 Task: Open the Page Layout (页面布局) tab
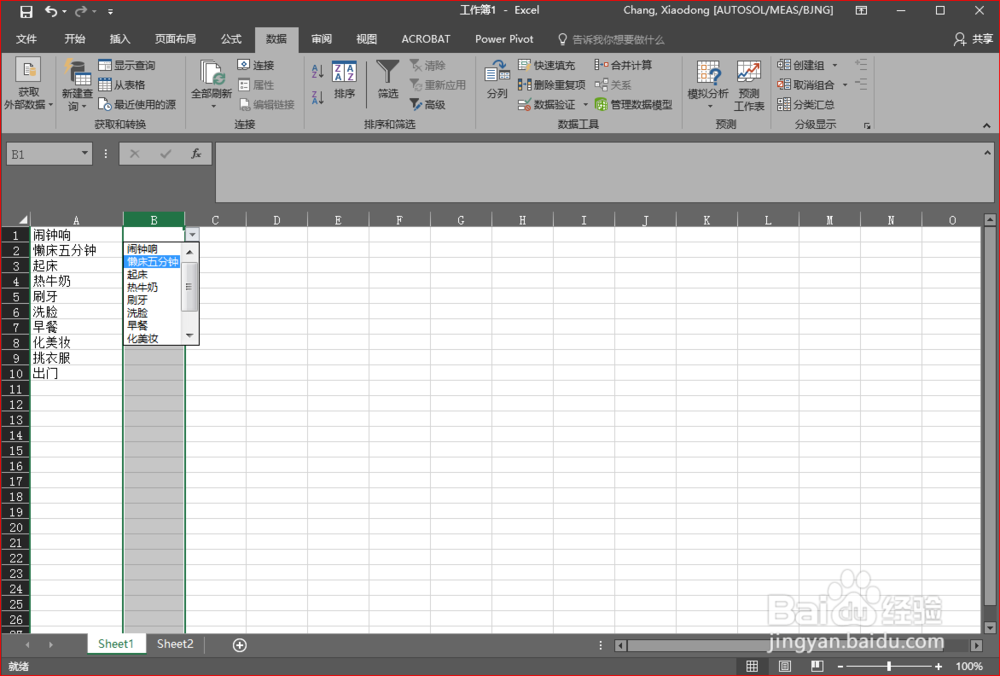coord(175,39)
